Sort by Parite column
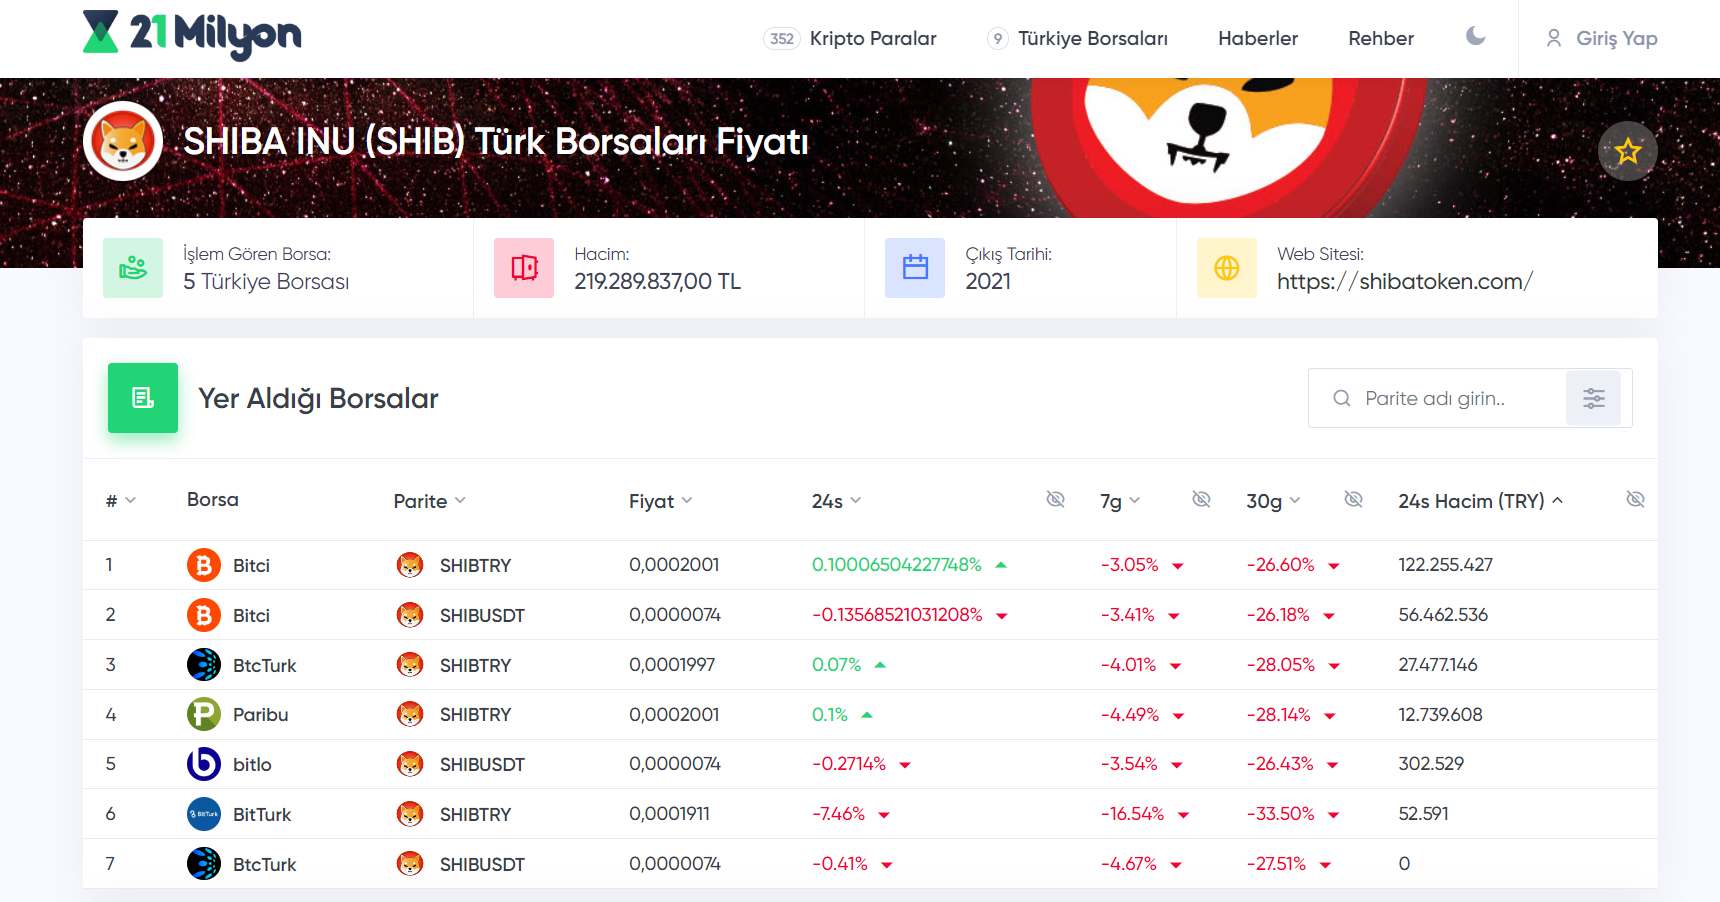 tap(430, 501)
